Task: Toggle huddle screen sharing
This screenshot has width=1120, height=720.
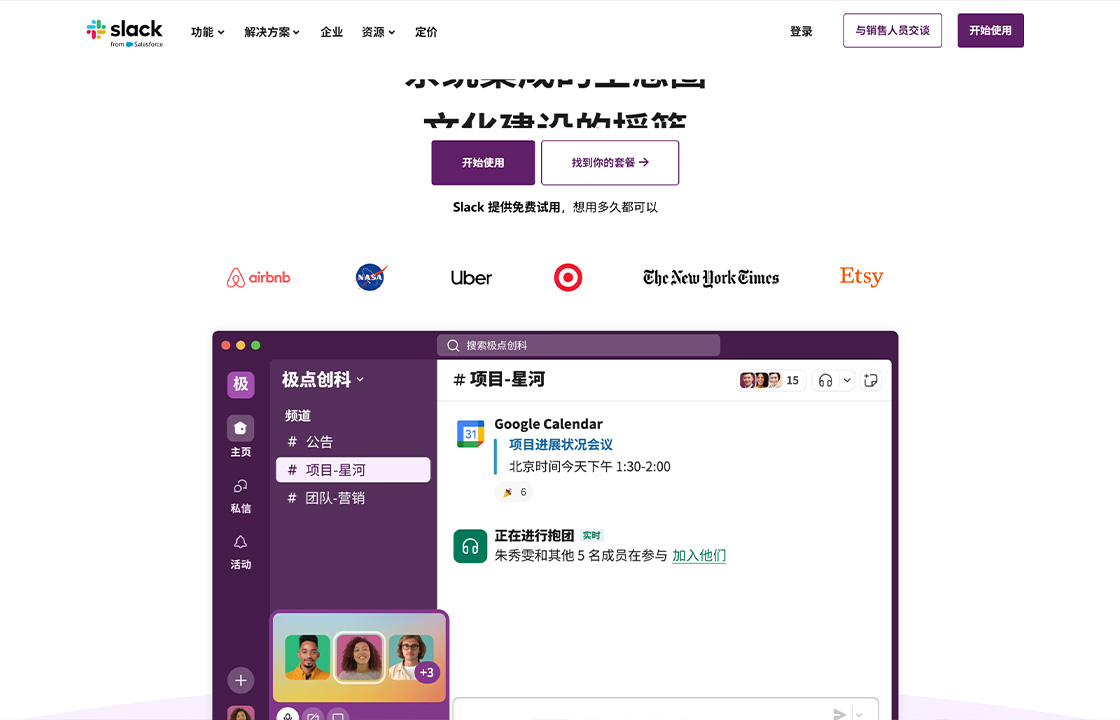Action: point(338,714)
